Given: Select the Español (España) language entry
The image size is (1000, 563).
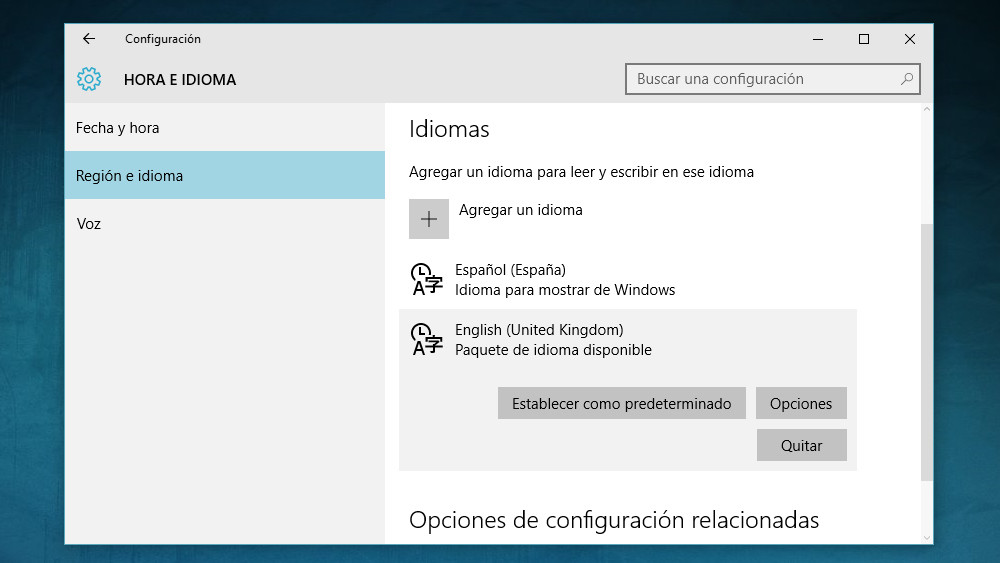Looking at the screenshot, I should [628, 279].
